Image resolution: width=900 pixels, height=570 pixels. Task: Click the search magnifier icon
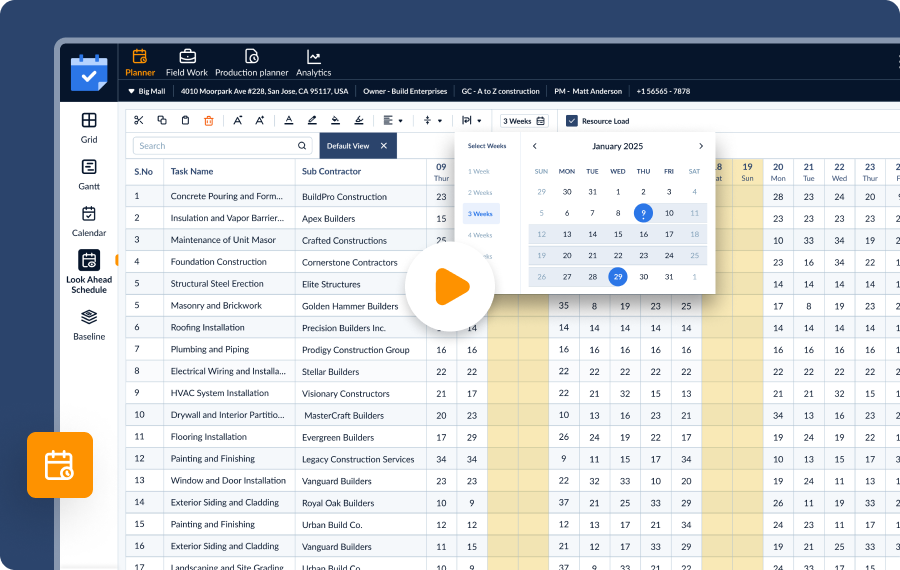click(302, 146)
